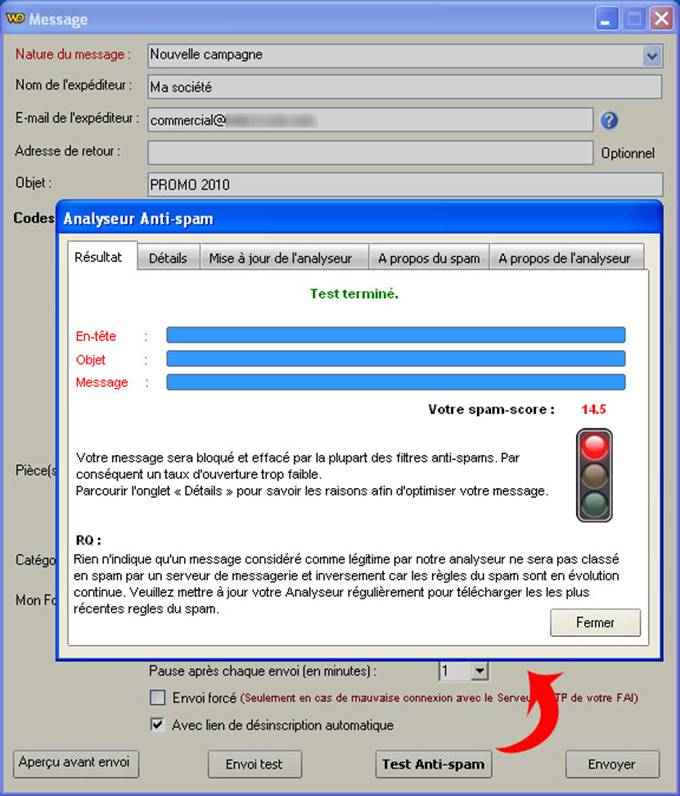This screenshot has width=680, height=796.
Task: Uncheck the automatic unsubscribe link option
Action: [157, 724]
